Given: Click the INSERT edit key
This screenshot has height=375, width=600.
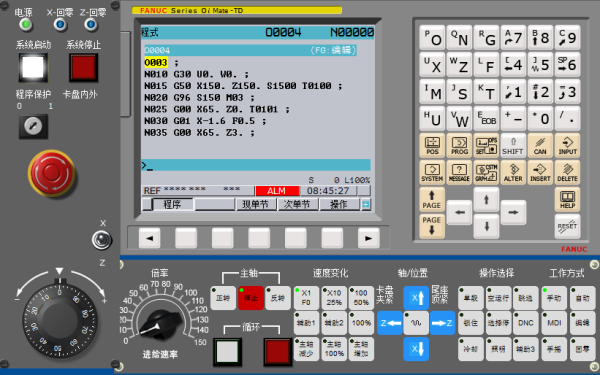Looking at the screenshot, I should 540,173.
